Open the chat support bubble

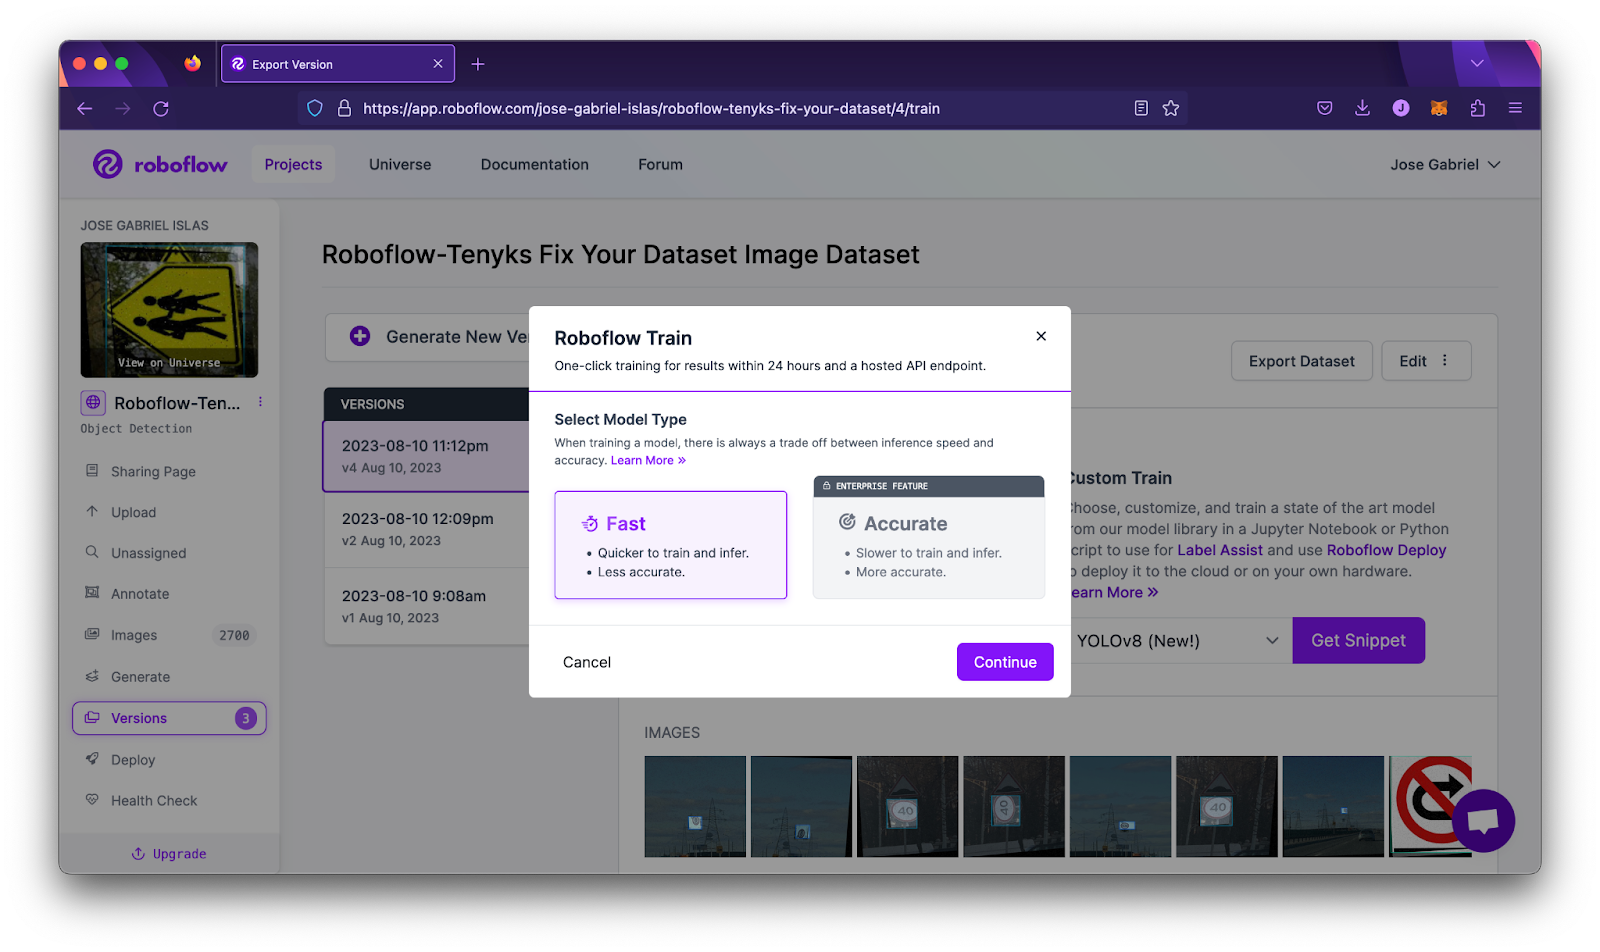pyautogui.click(x=1484, y=820)
